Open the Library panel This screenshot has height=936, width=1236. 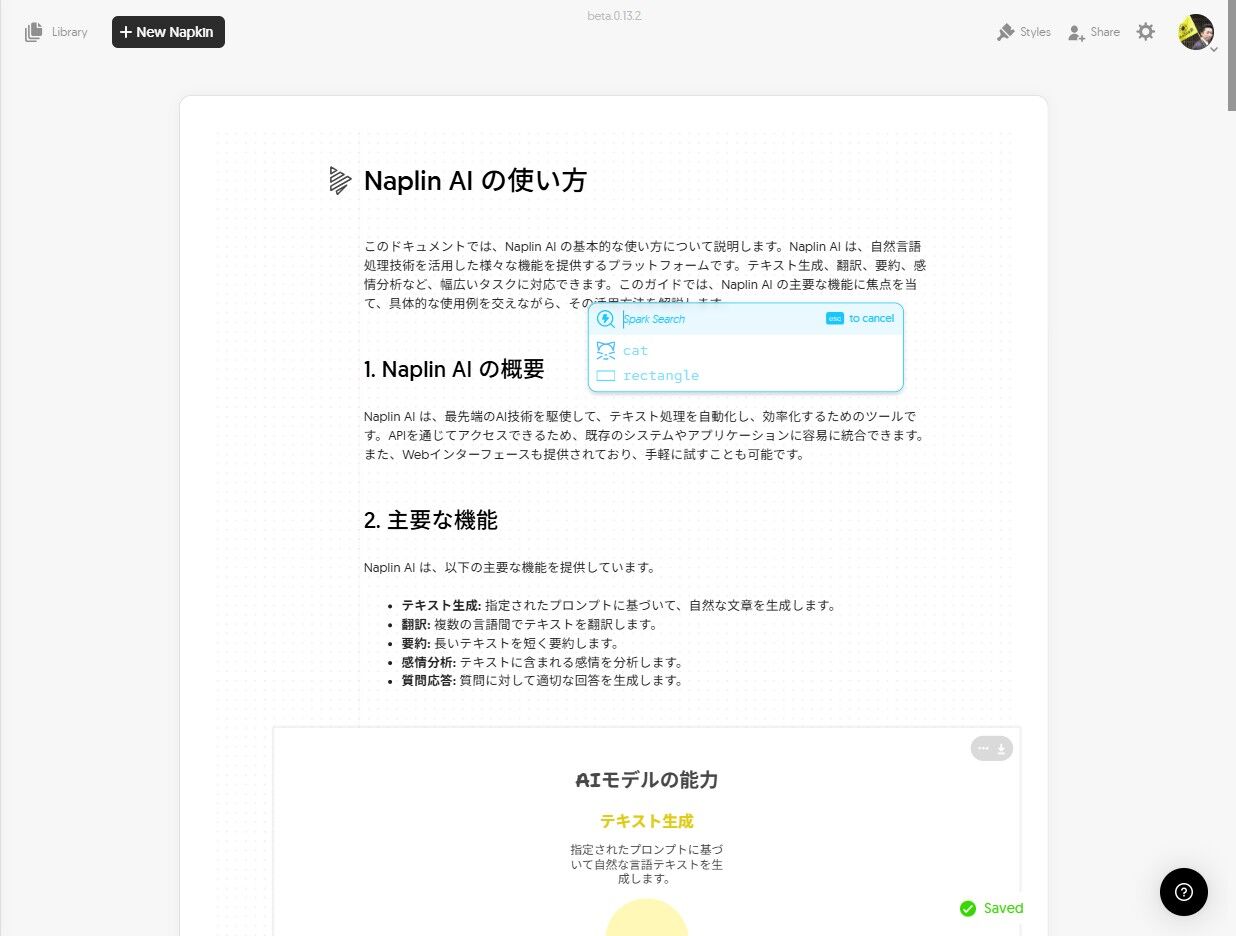[56, 32]
